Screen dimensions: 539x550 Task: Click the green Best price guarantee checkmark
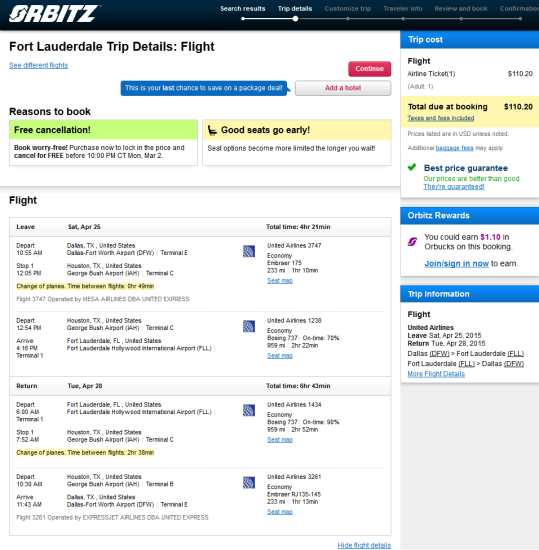(x=412, y=167)
